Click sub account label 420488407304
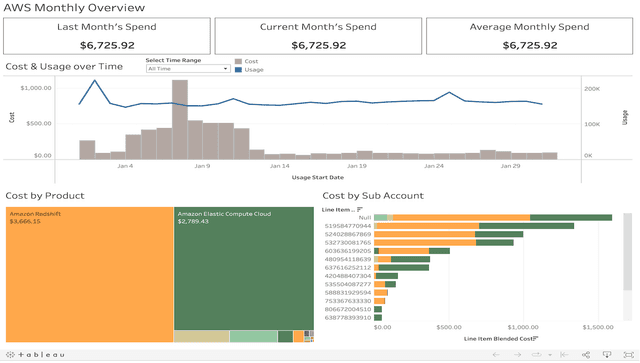 348,276
